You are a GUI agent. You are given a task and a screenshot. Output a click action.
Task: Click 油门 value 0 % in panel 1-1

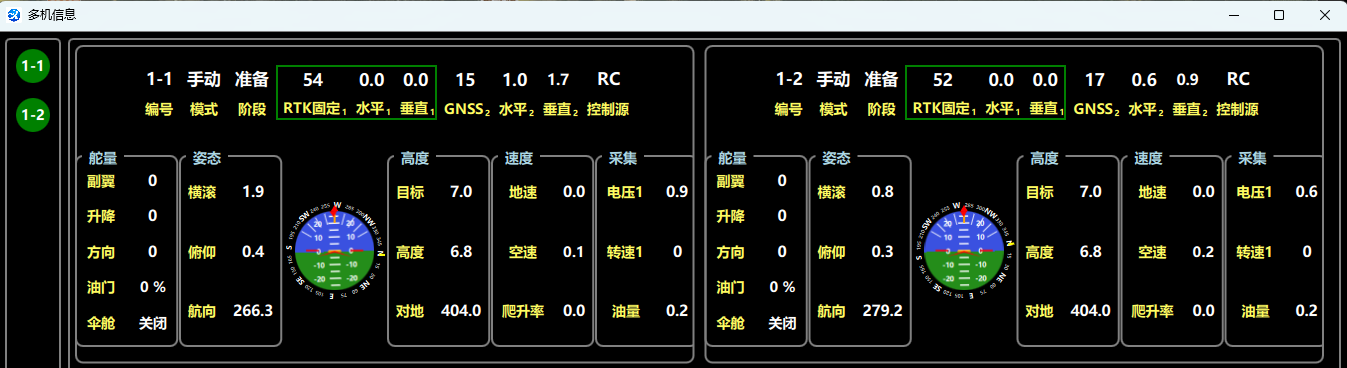pos(153,287)
